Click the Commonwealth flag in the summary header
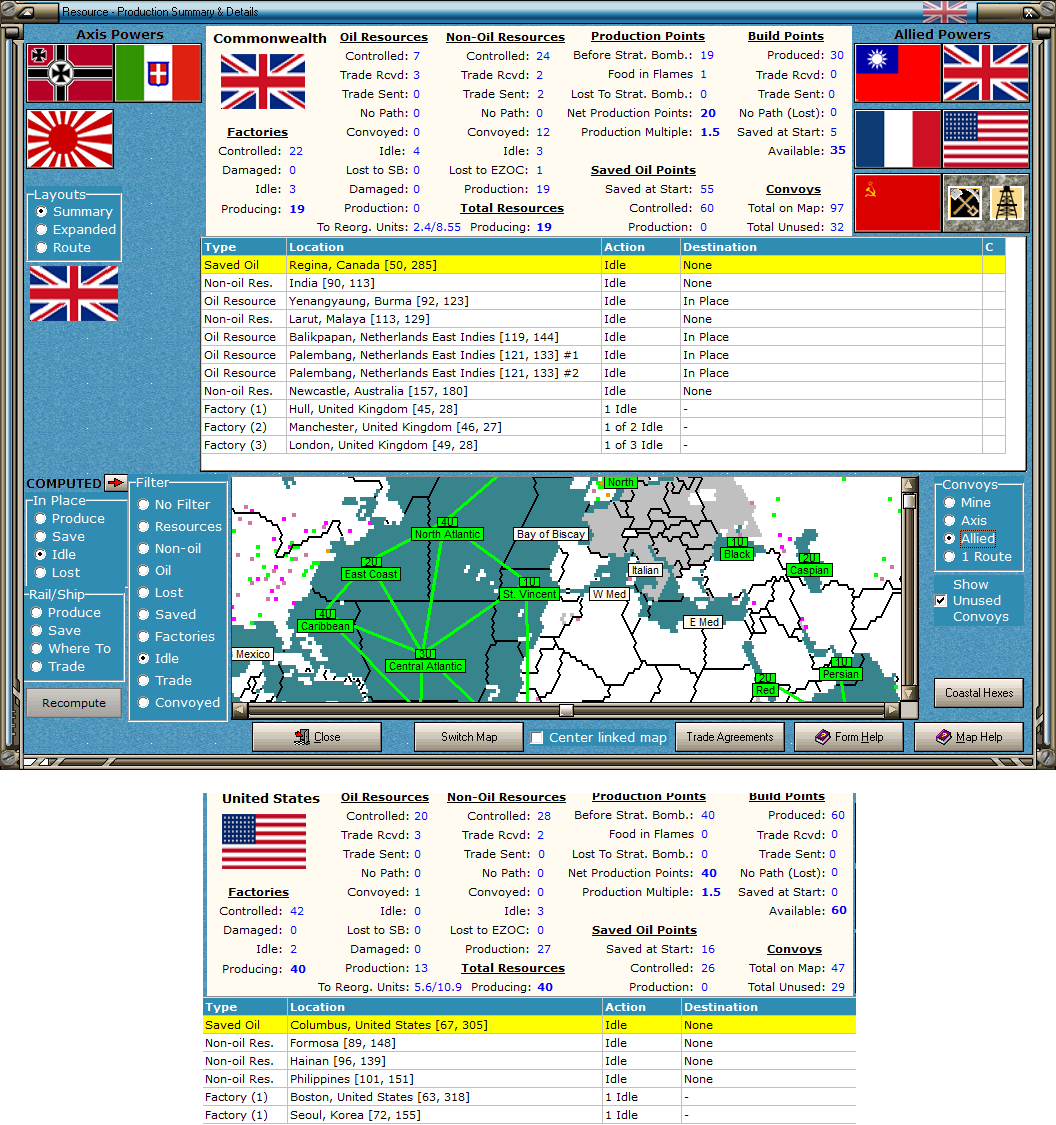The image size is (1056, 1125). tap(263, 82)
